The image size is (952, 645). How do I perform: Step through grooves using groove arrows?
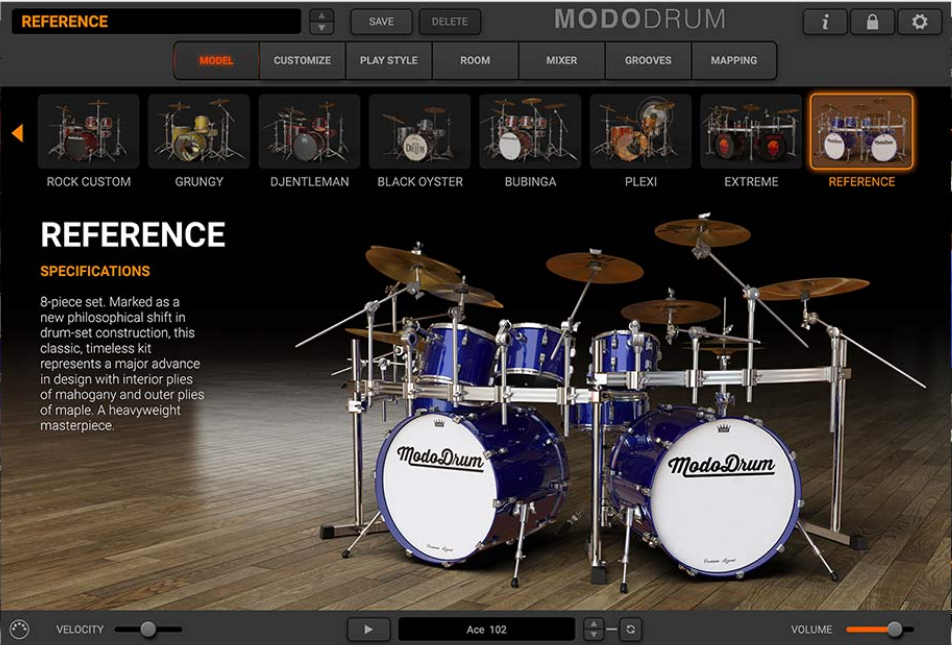594,630
